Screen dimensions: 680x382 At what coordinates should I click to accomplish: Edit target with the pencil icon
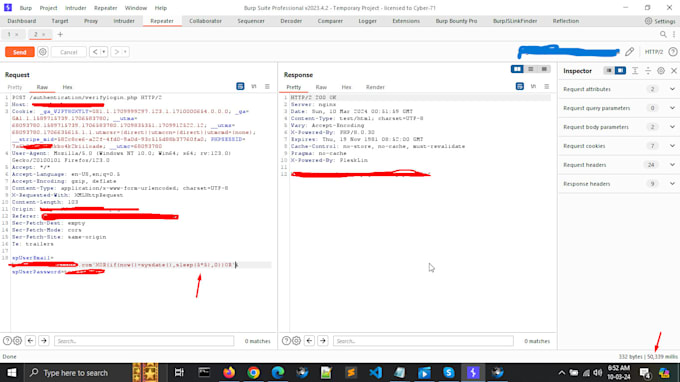point(629,52)
